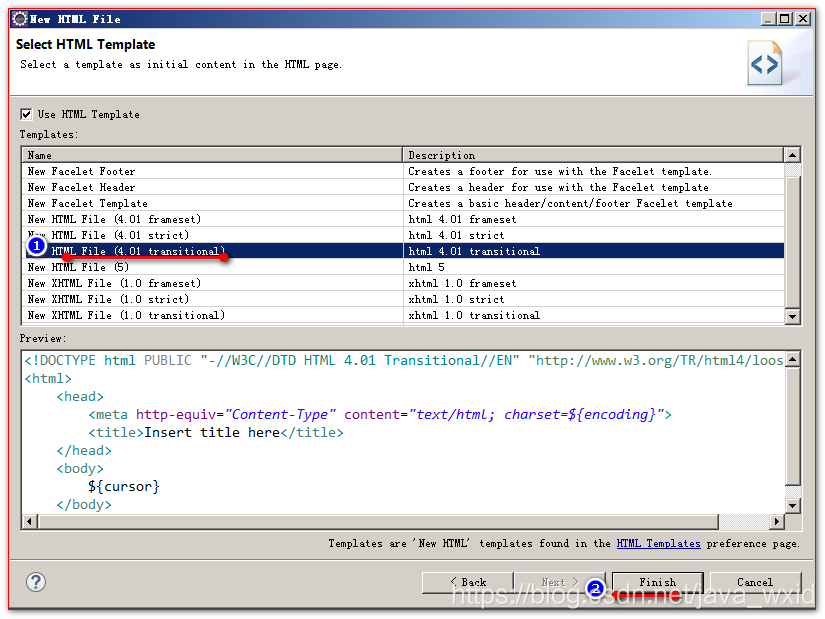Click the Name column header

click(x=213, y=155)
